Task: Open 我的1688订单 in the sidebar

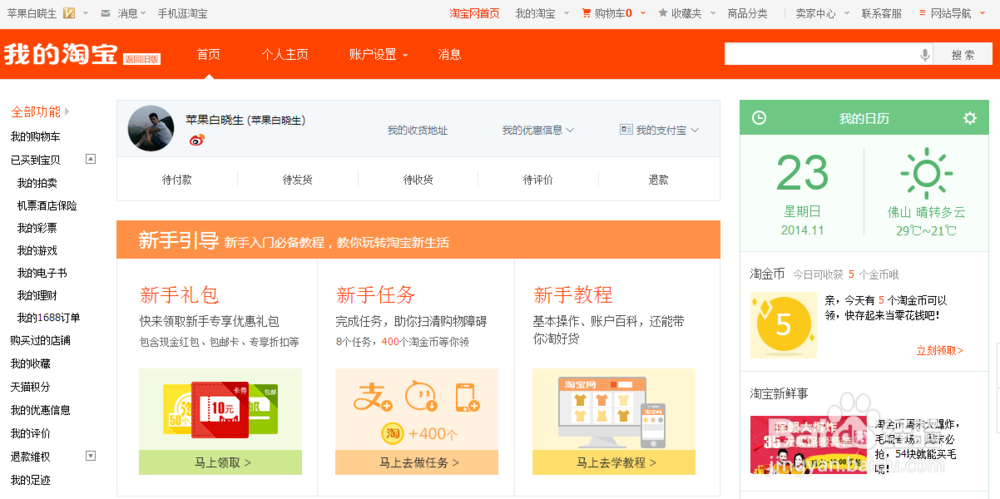Action: [x=48, y=318]
